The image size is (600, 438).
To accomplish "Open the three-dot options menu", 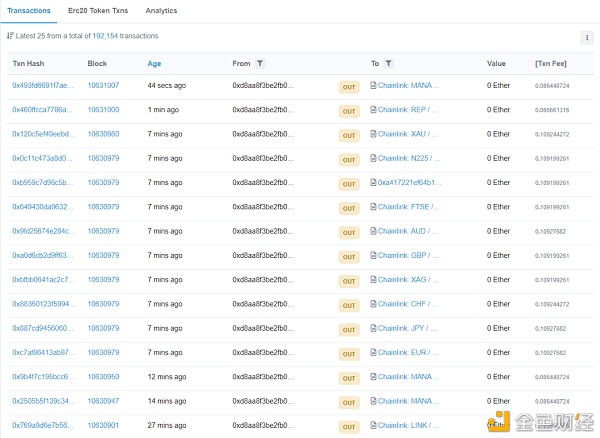I will tap(587, 37).
